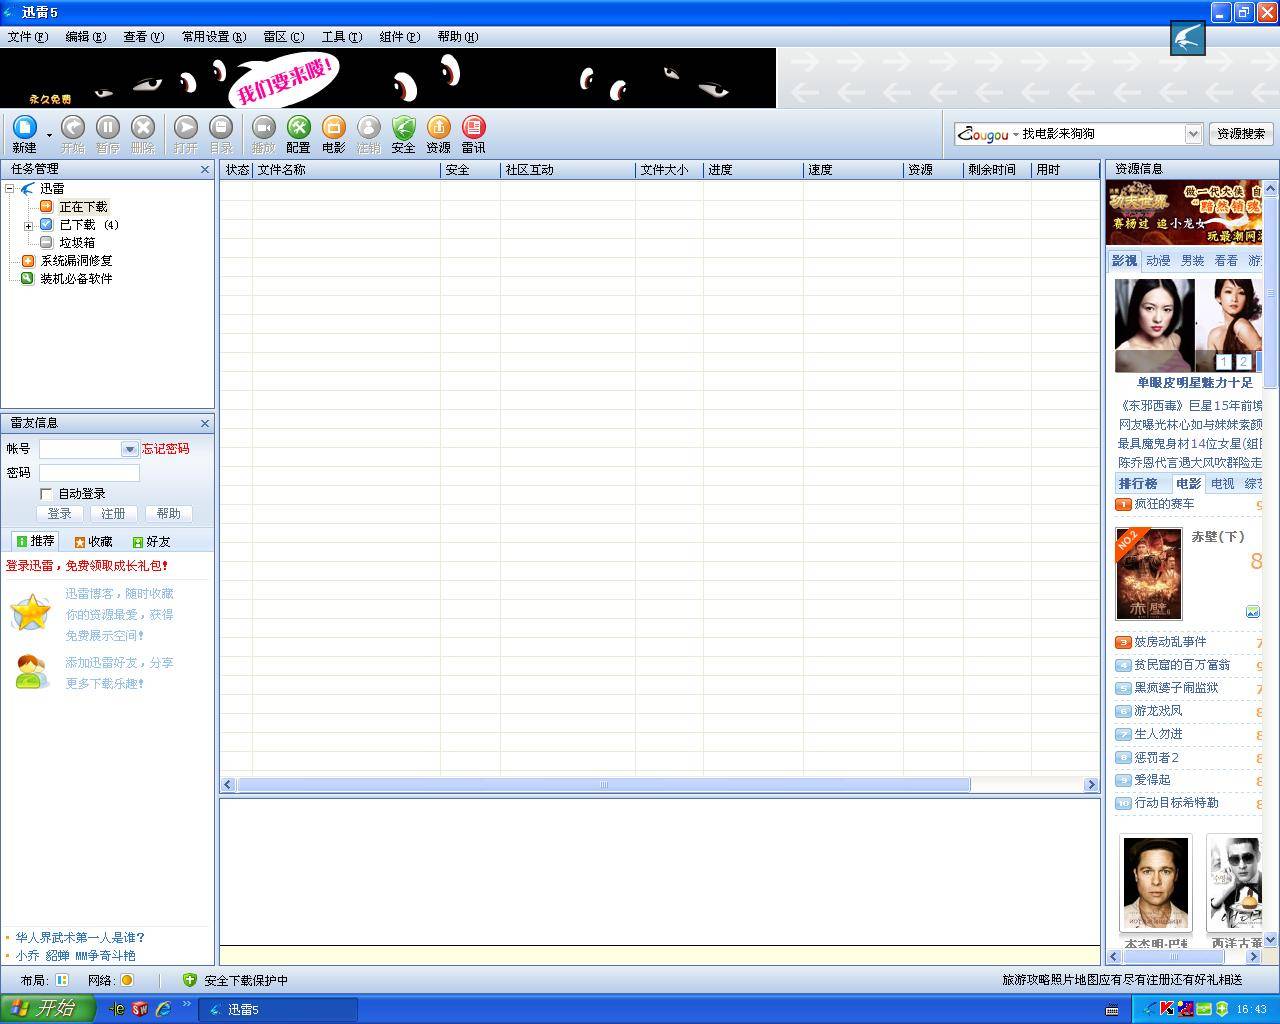This screenshot has height=1024, width=1280.
Task: Expand the 已下载 (4) tree node
Action: click(x=28, y=225)
